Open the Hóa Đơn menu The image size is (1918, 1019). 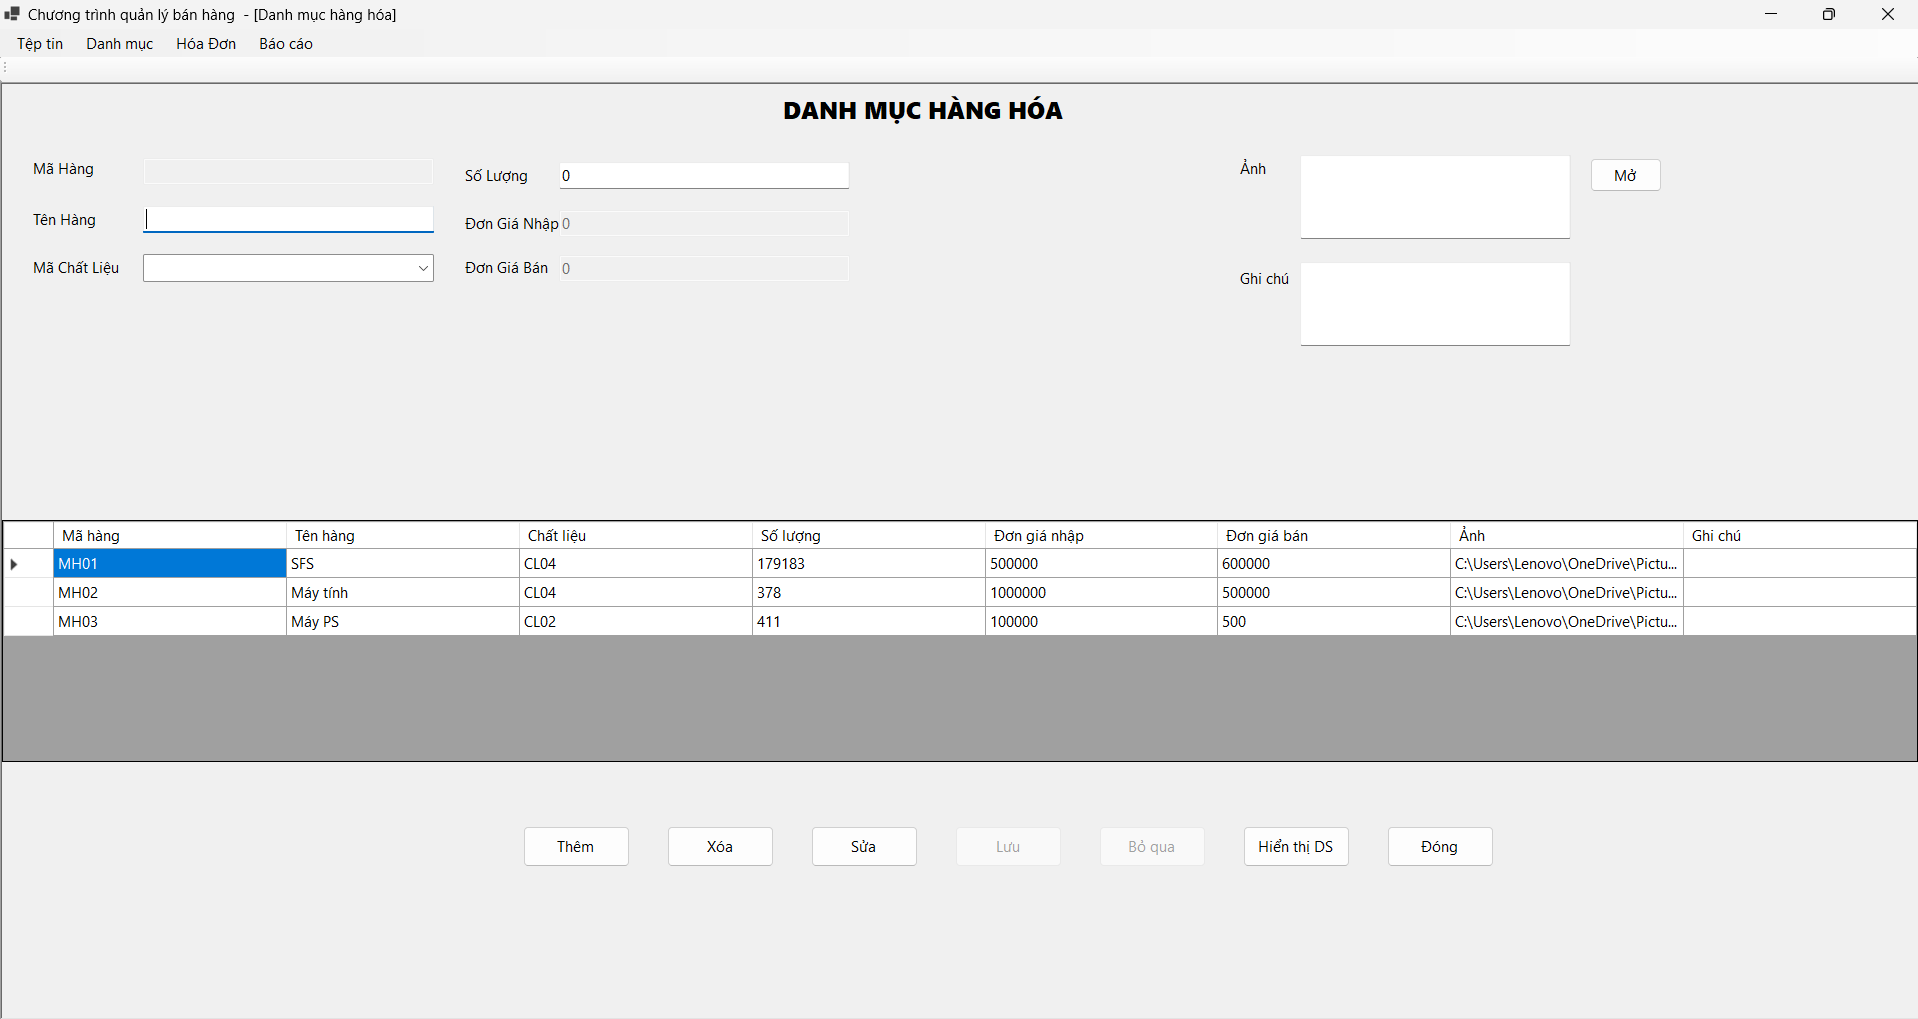pos(205,43)
